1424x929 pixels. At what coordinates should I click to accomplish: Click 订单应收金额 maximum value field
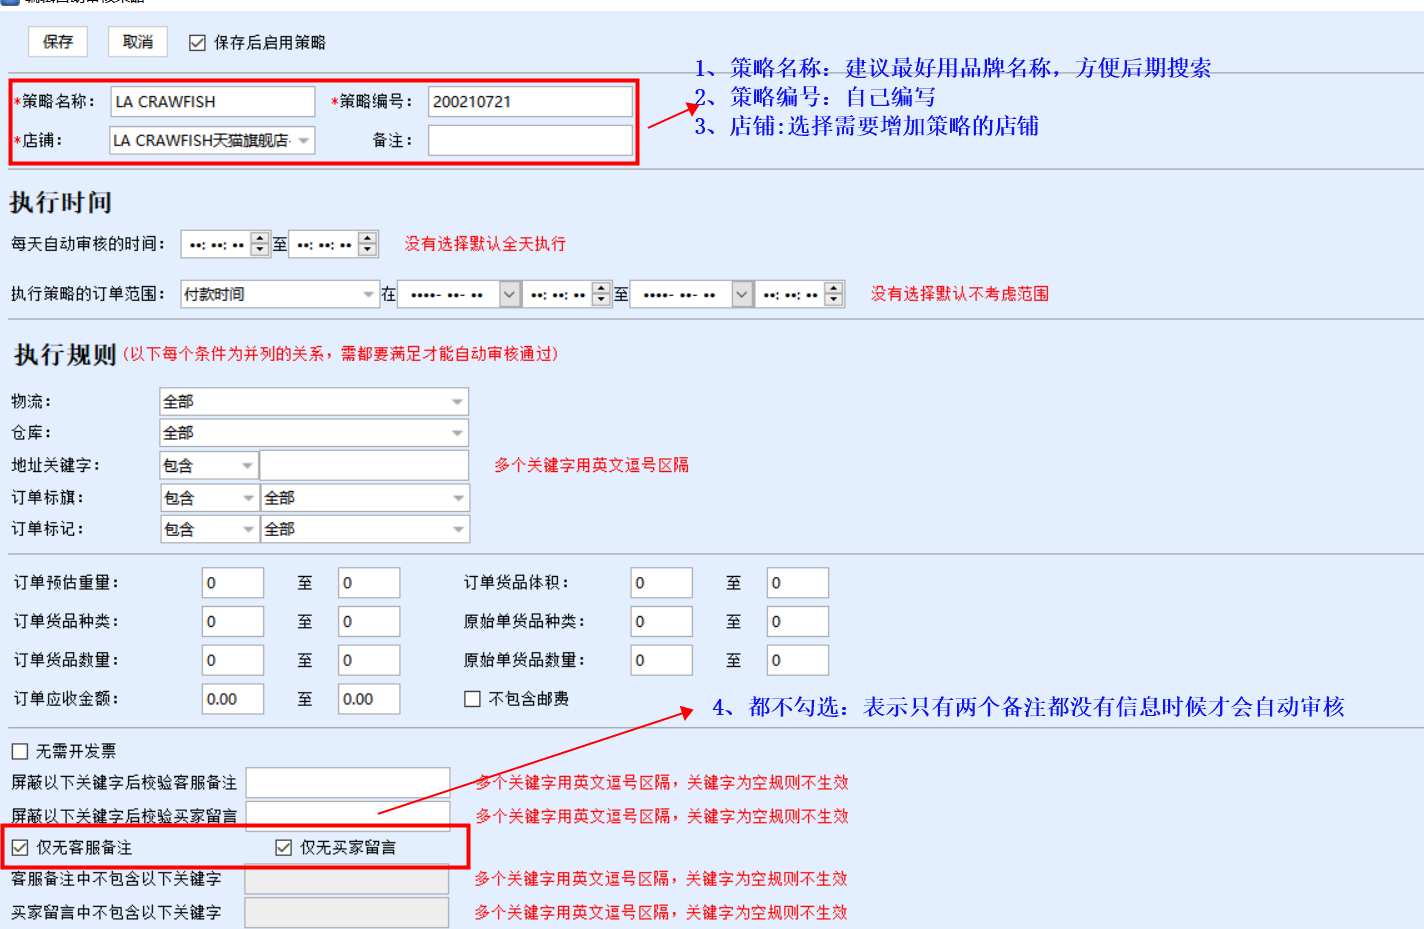tap(369, 699)
